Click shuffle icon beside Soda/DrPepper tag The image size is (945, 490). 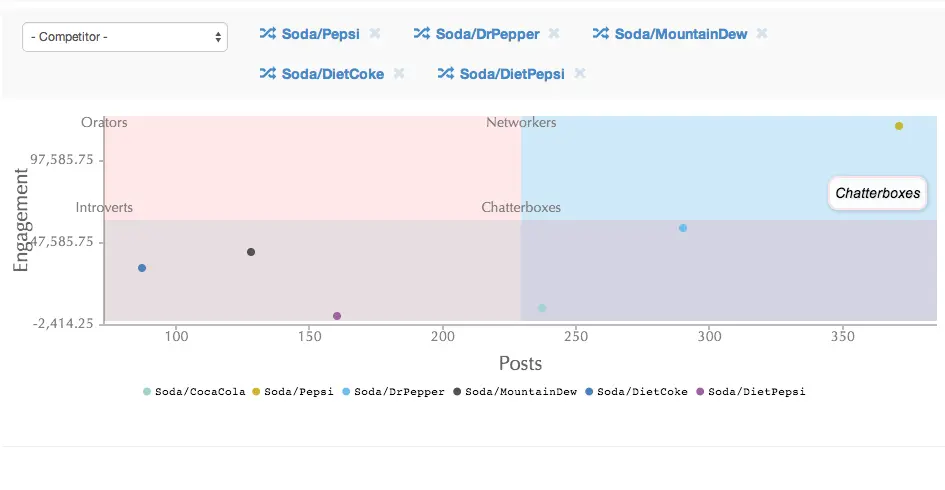tap(421, 34)
